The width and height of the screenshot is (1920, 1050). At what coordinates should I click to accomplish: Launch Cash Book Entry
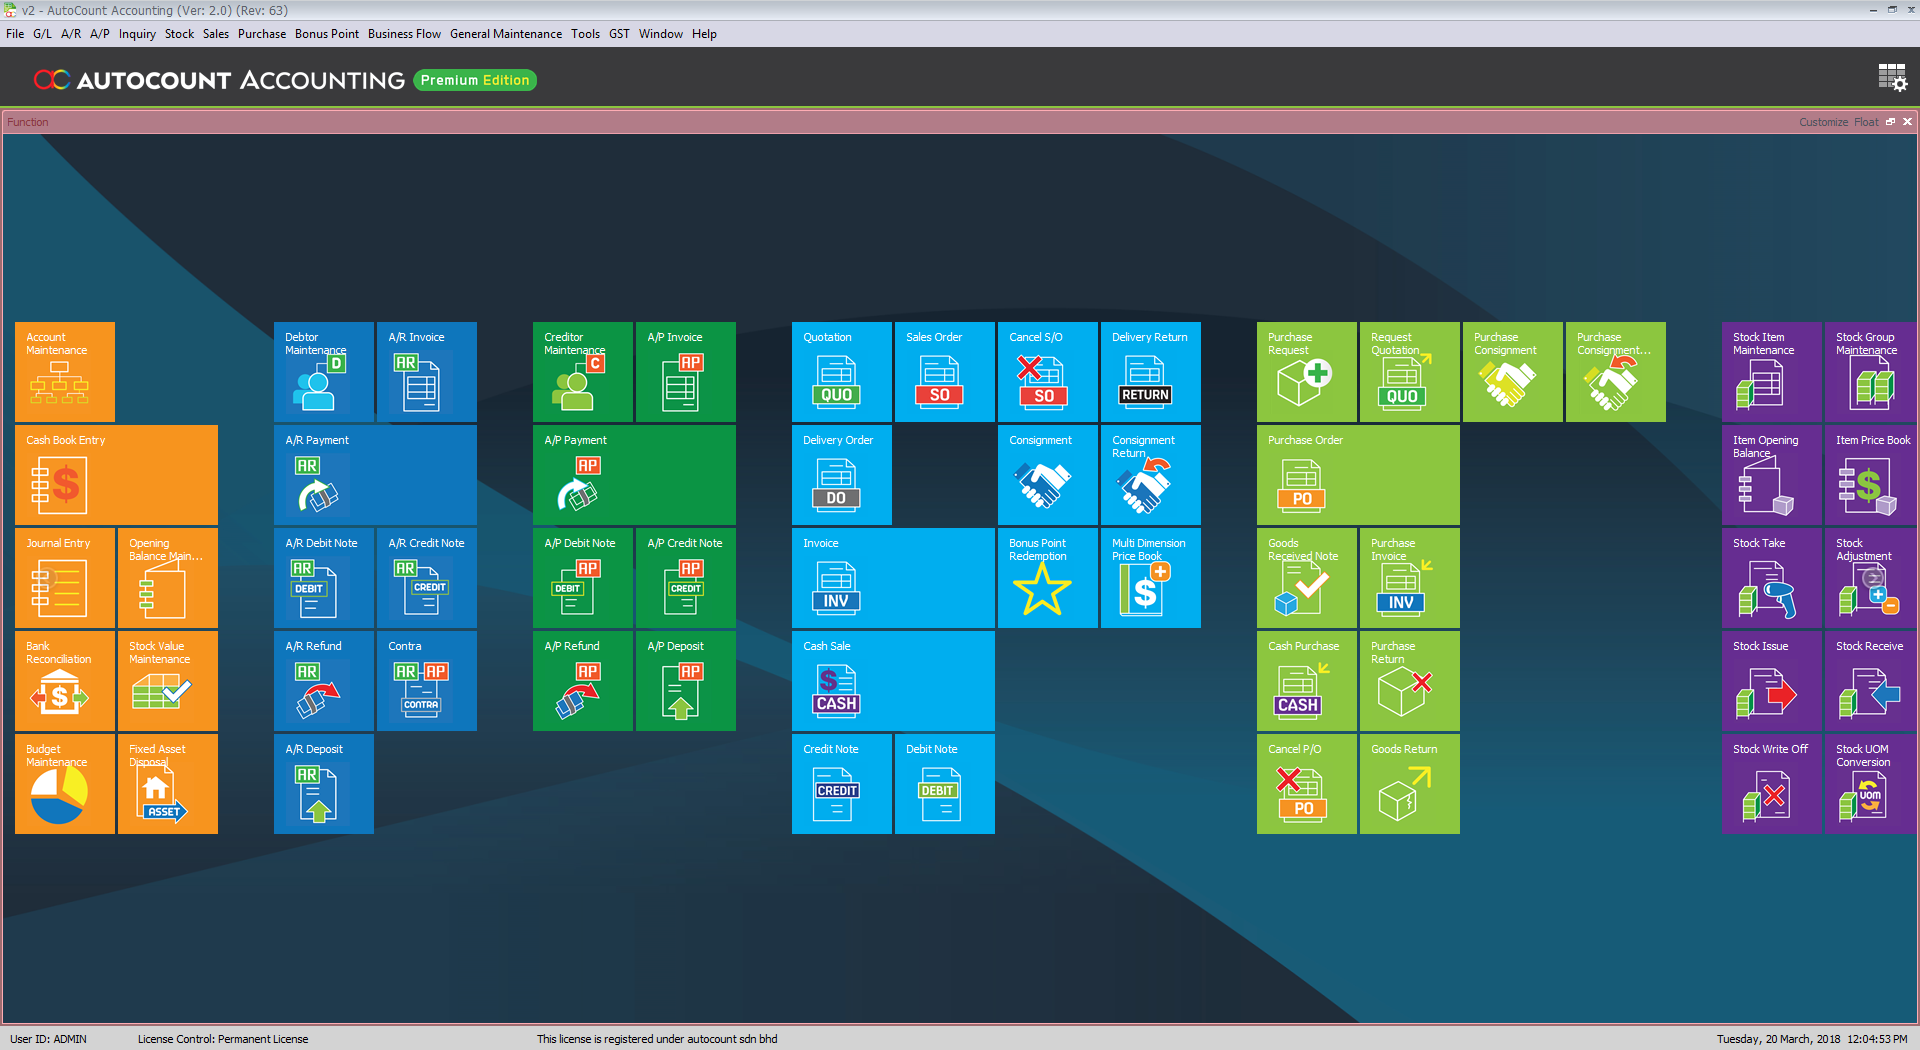(x=116, y=475)
